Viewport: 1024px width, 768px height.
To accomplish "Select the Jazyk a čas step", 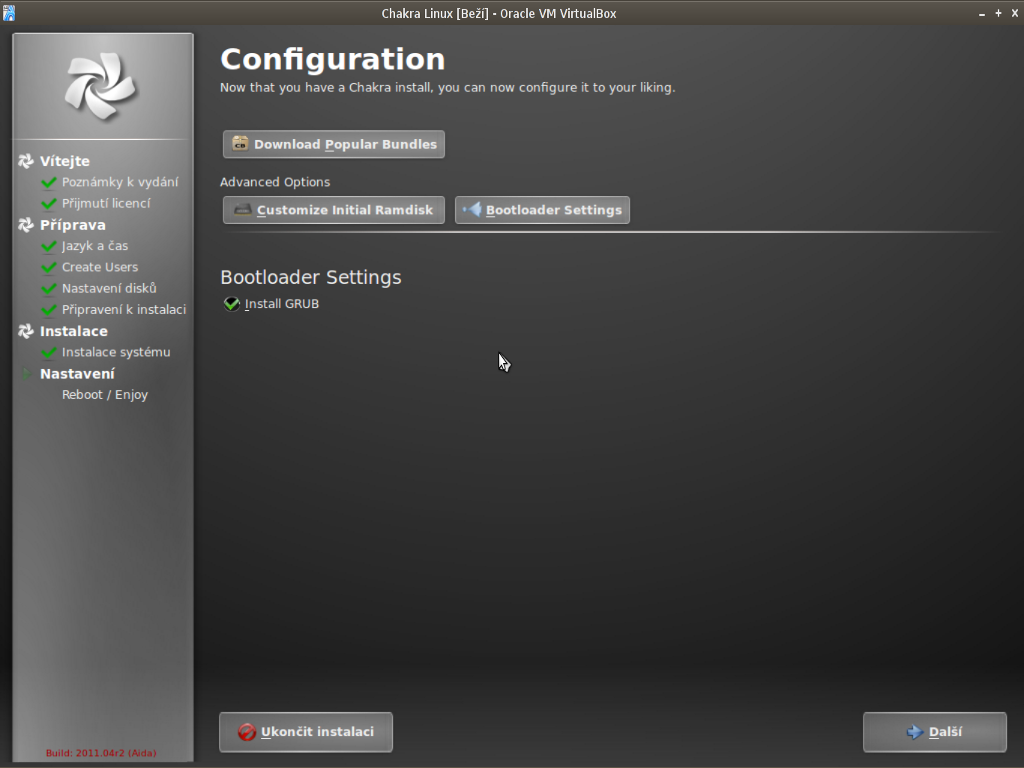I will [x=95, y=246].
